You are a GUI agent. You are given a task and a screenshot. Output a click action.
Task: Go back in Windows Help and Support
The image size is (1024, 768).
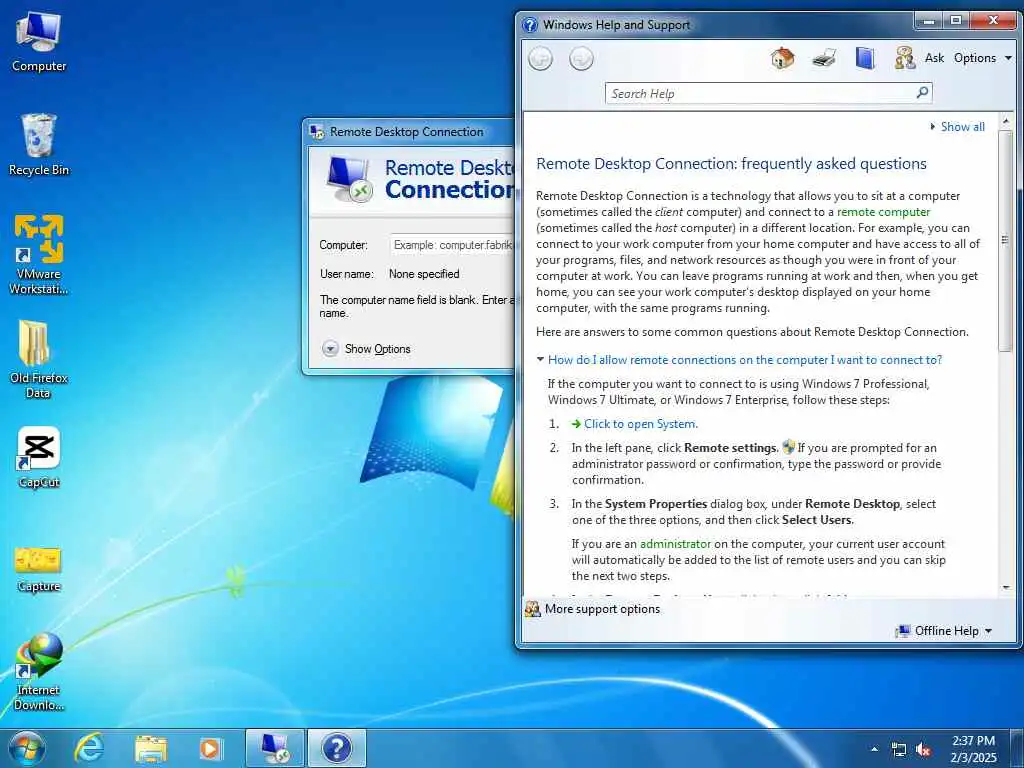(x=540, y=59)
